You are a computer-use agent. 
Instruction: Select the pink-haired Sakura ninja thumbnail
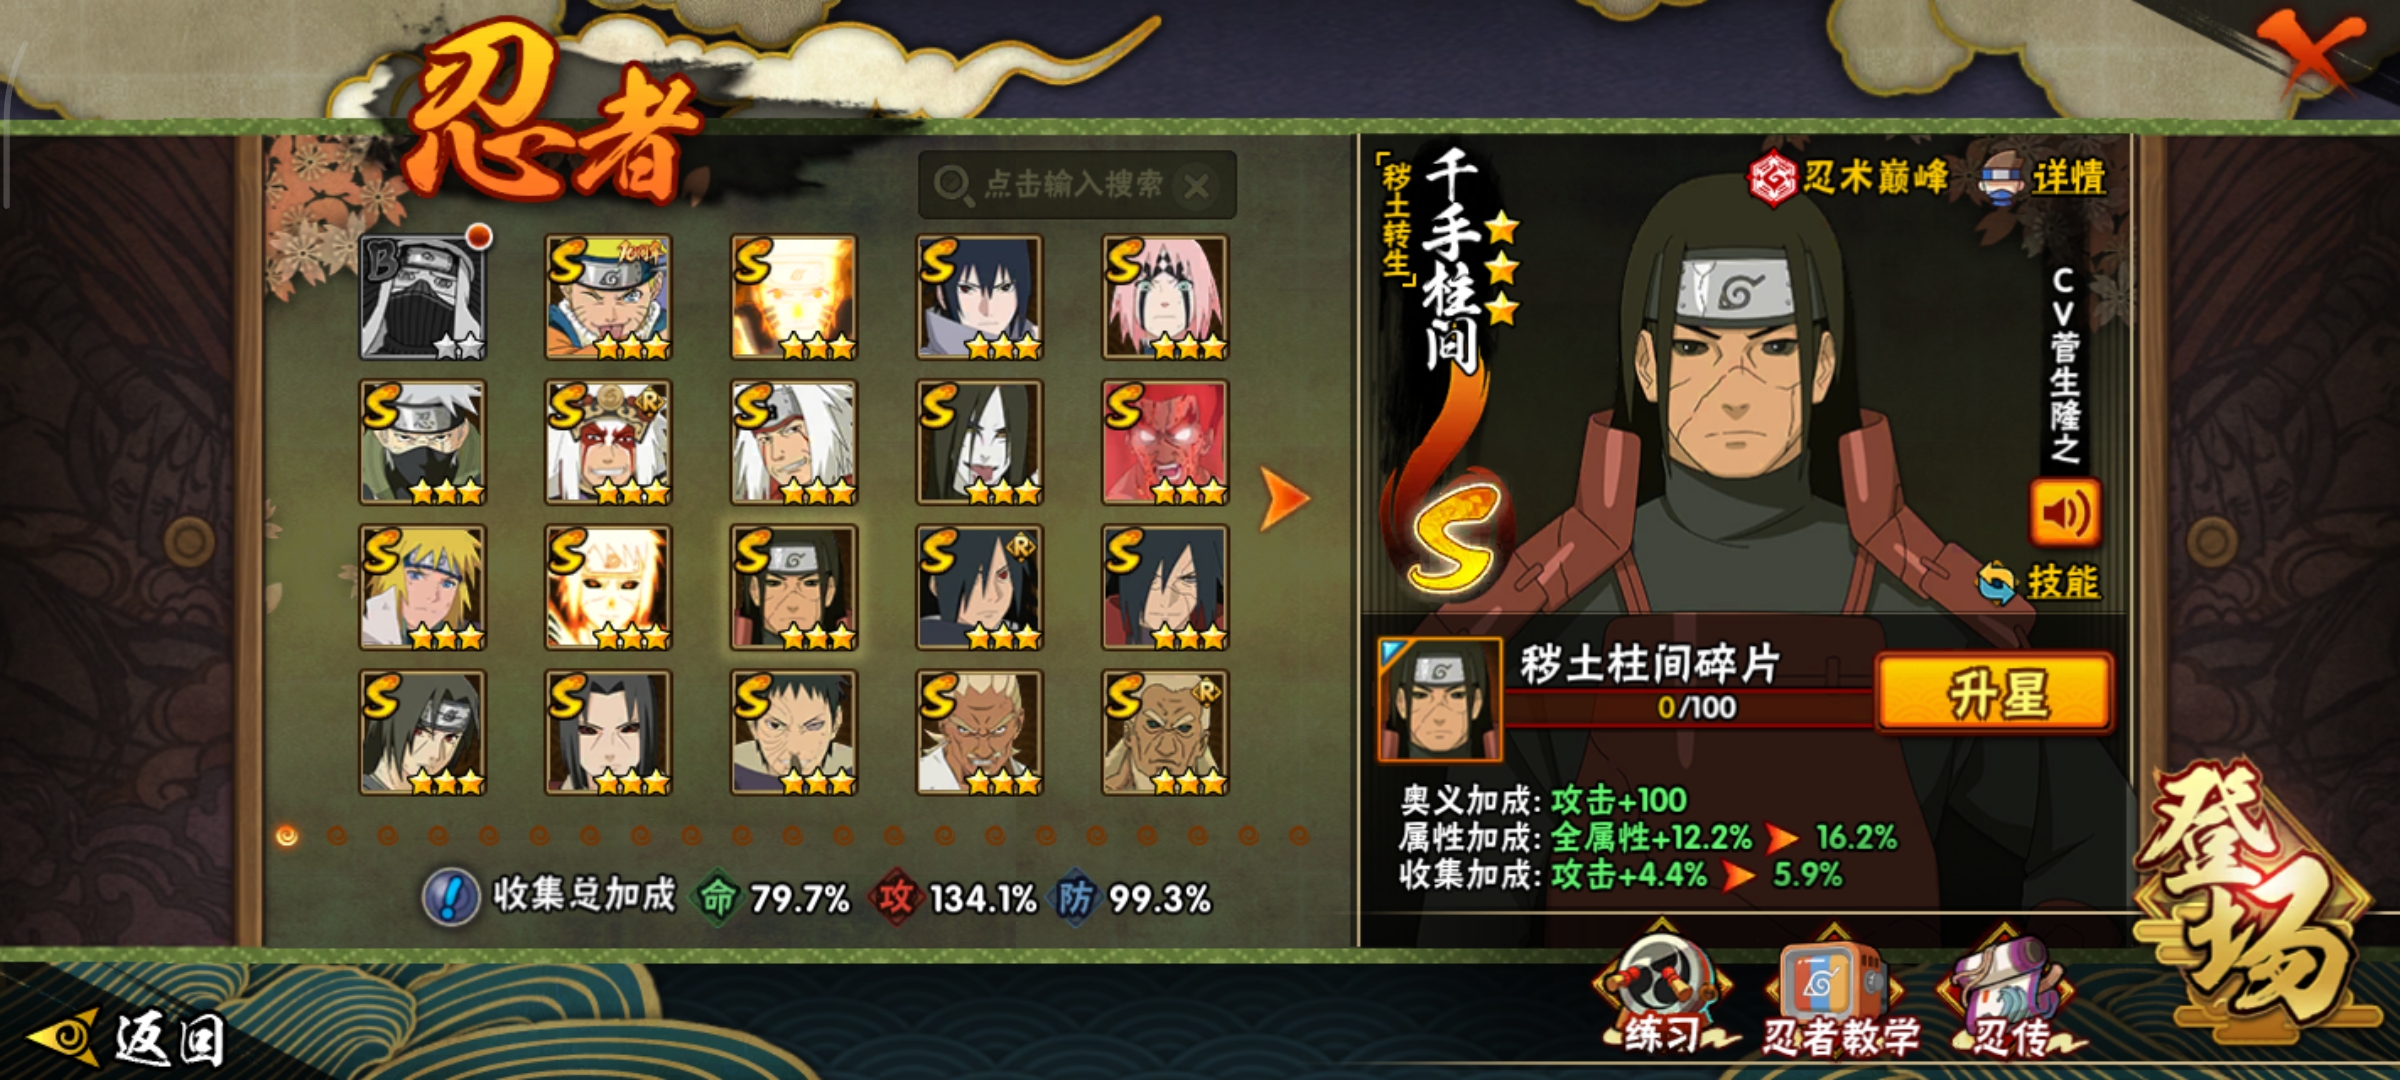[1165, 297]
